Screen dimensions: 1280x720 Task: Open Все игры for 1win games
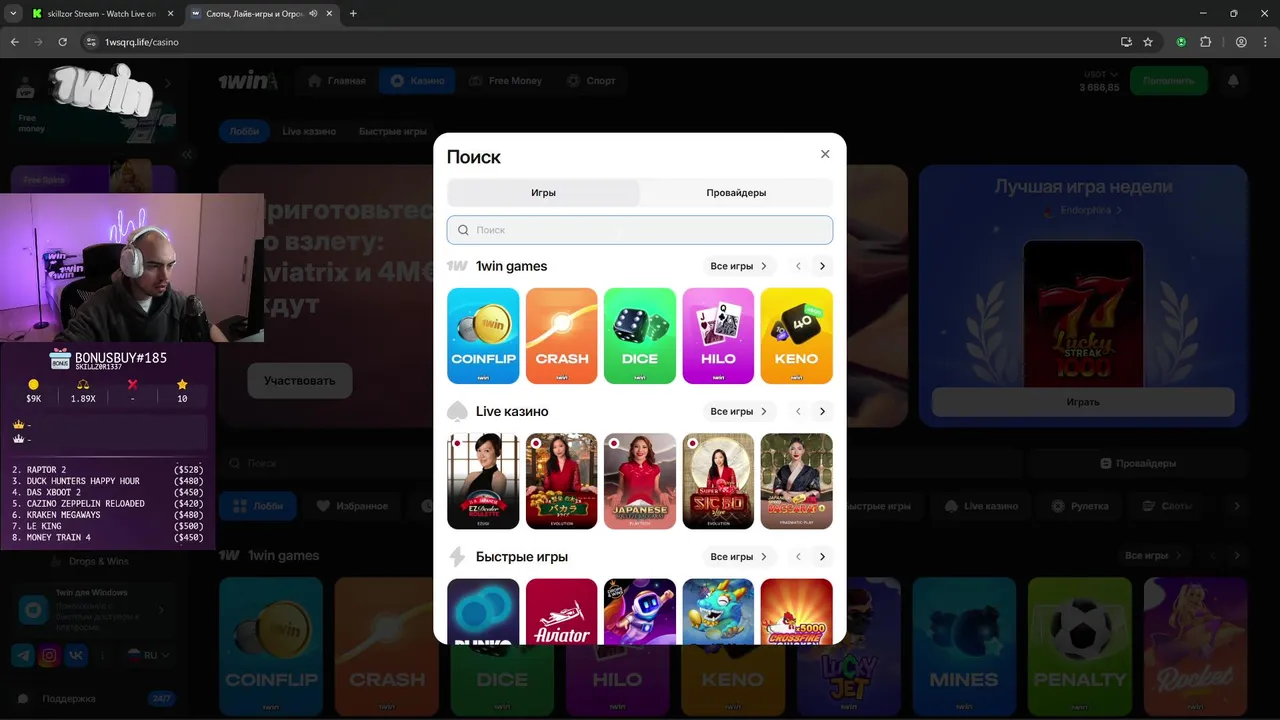(739, 266)
